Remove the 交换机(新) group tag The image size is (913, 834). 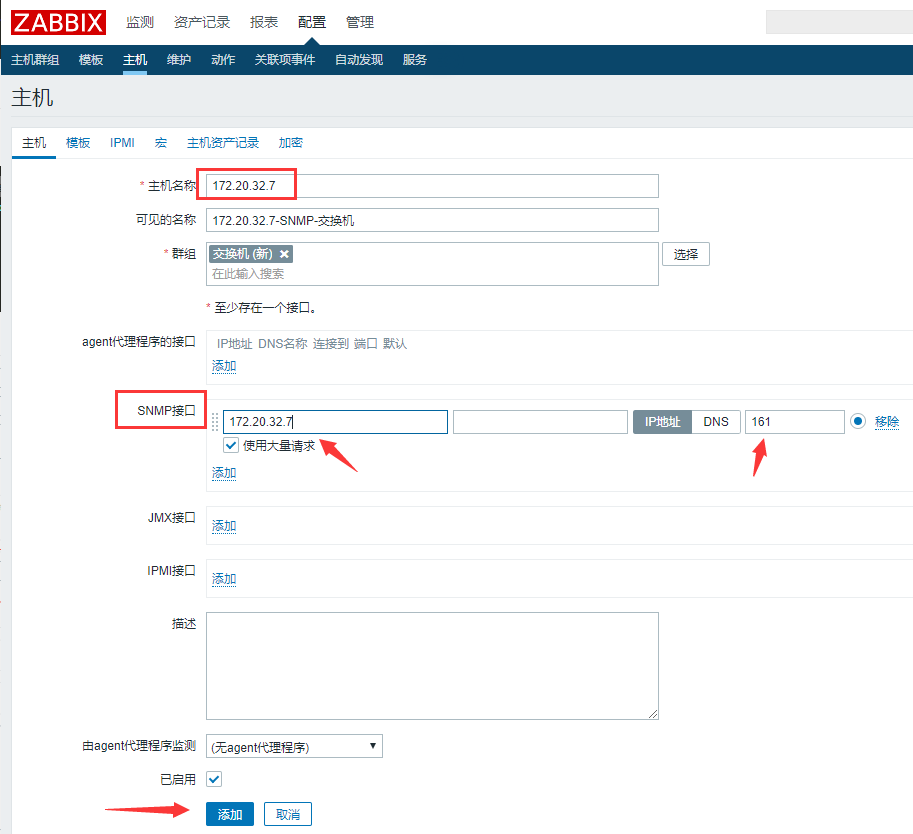pos(284,254)
